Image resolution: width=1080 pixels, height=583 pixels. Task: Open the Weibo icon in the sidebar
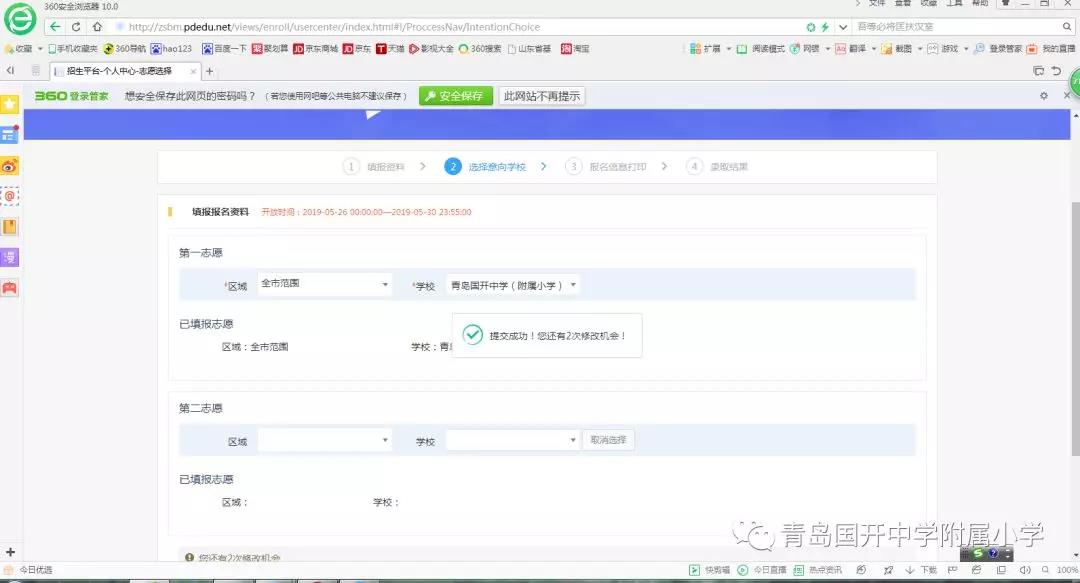click(10, 167)
